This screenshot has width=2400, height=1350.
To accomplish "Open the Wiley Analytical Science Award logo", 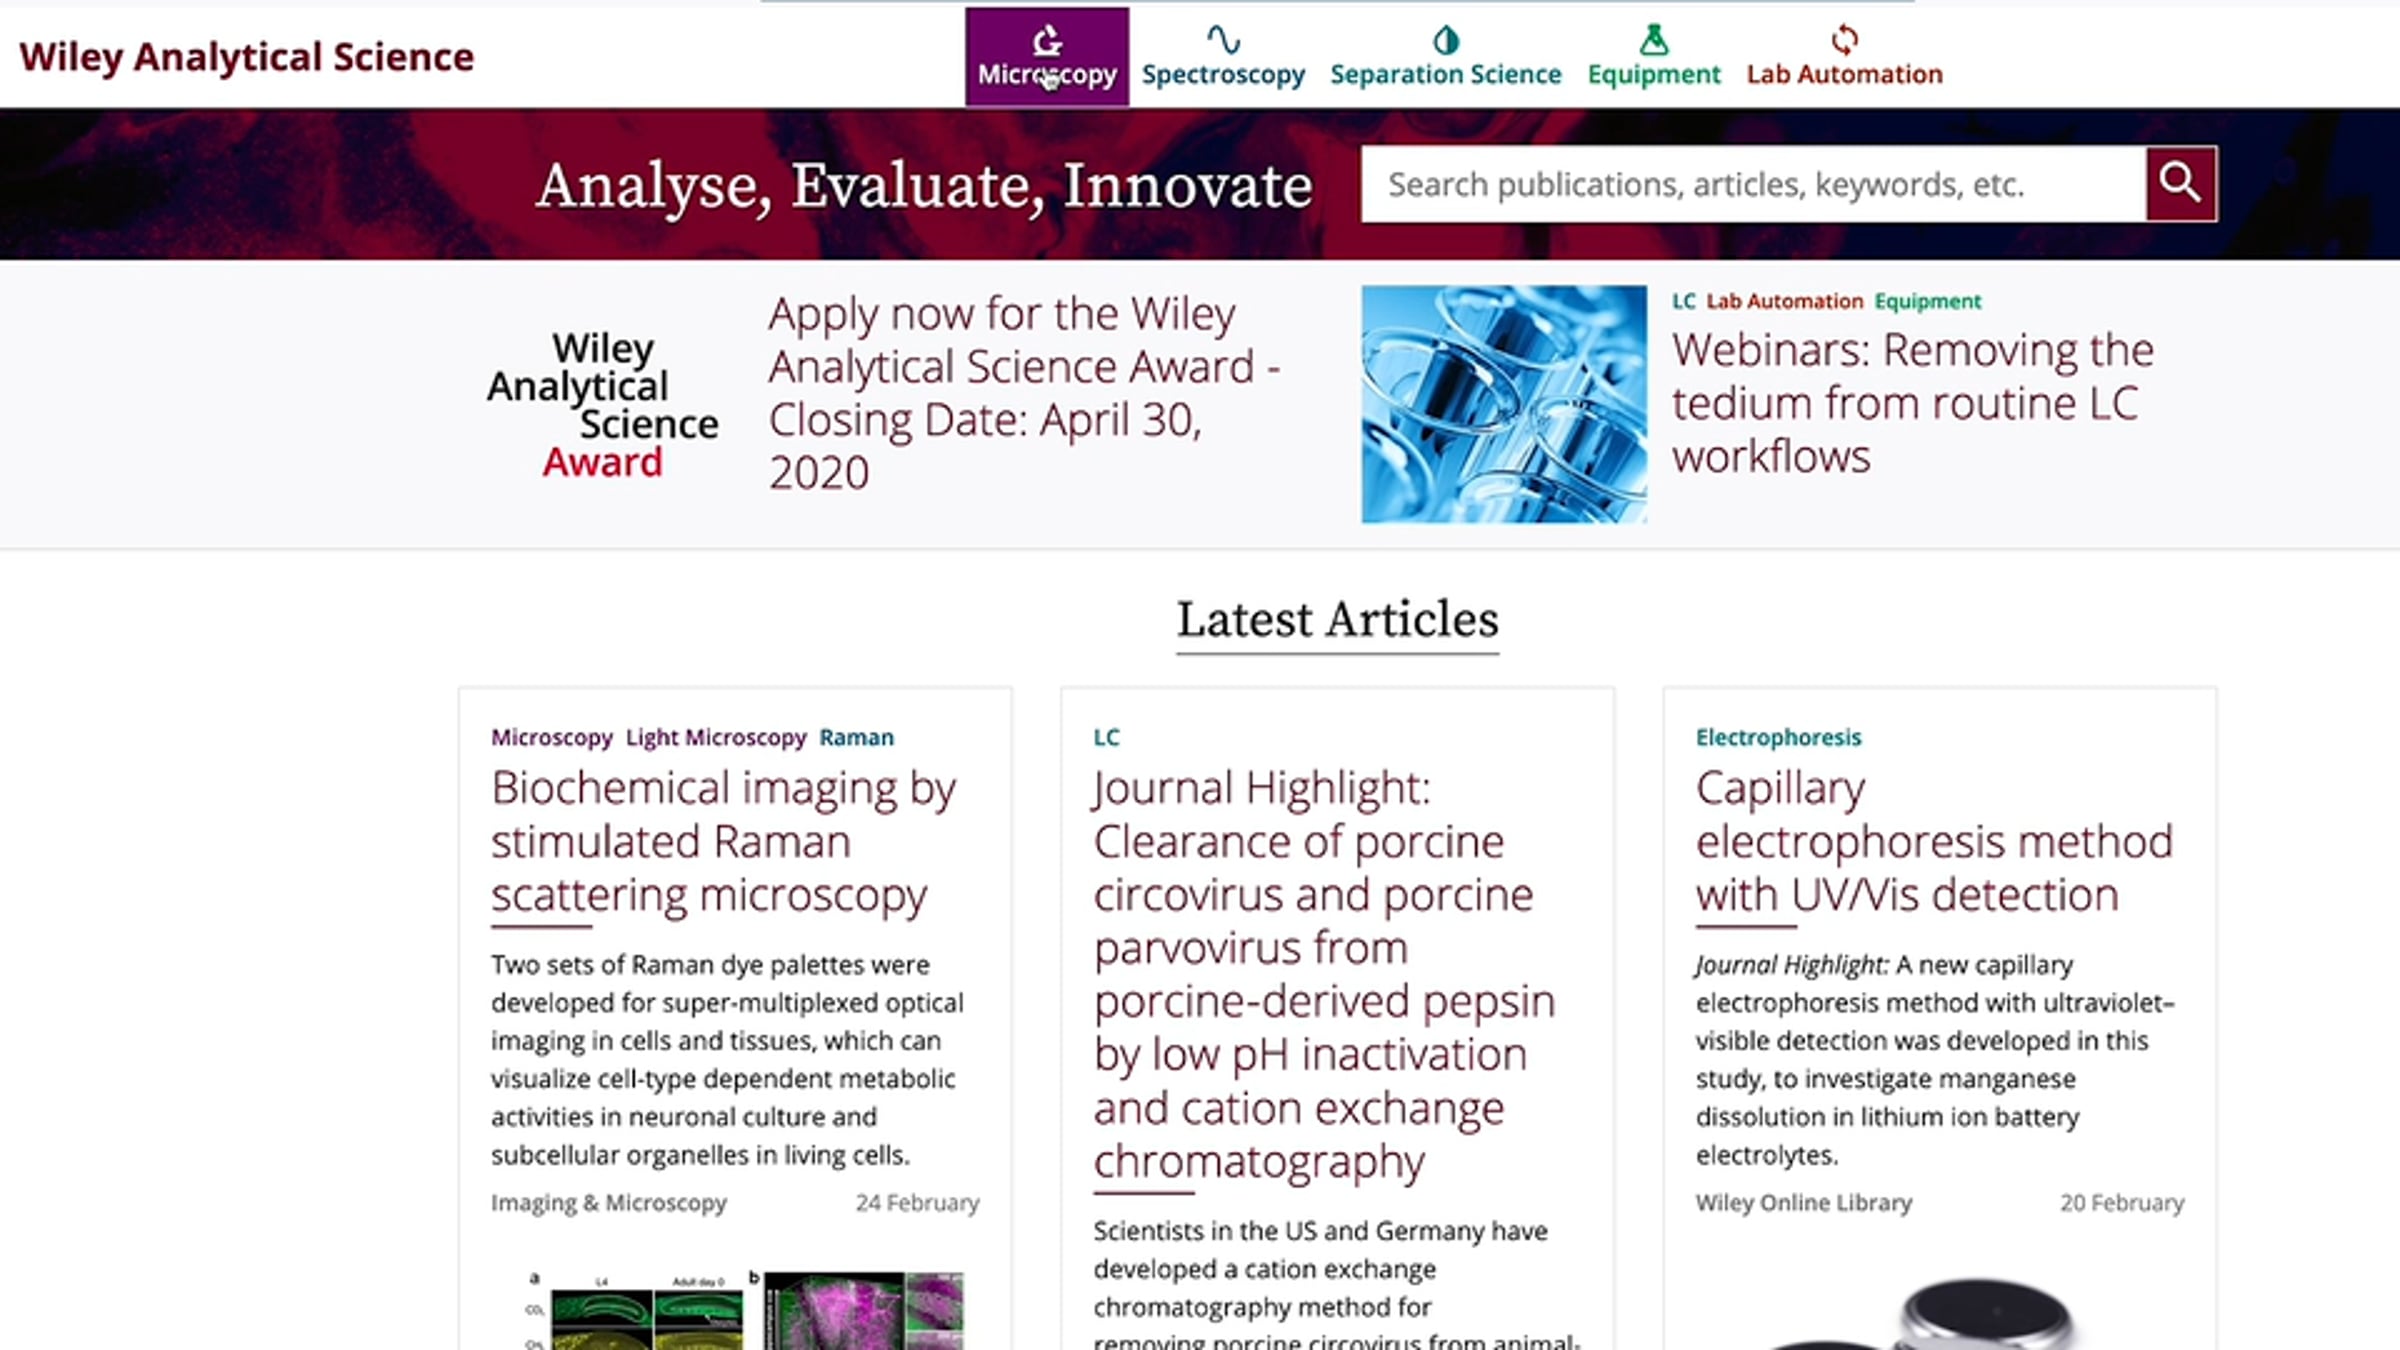I will (x=603, y=405).
